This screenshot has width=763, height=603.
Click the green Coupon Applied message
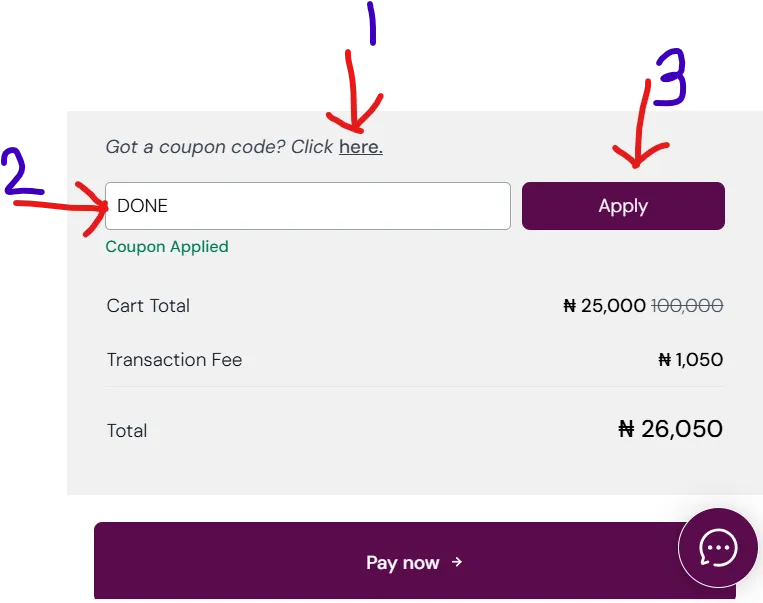(x=167, y=246)
